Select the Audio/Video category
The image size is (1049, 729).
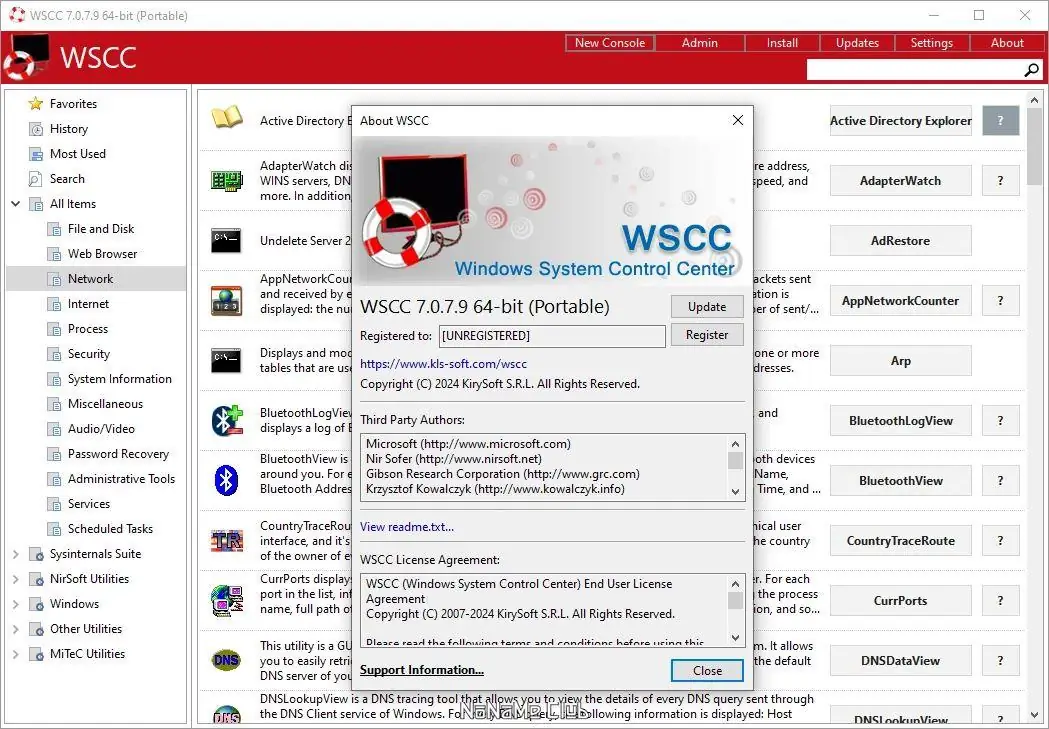(x=101, y=429)
